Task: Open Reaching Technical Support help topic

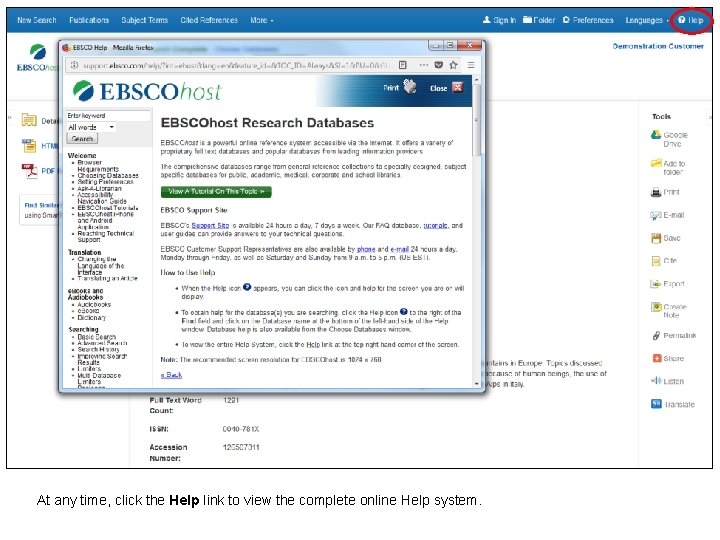Action: [105, 236]
